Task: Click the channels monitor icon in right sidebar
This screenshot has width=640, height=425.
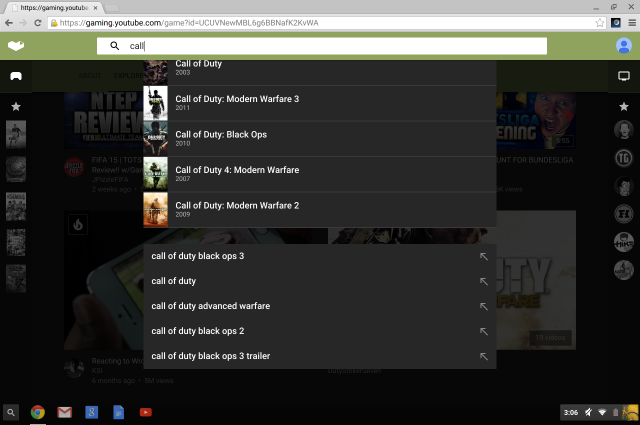Action: pyautogui.click(x=624, y=76)
